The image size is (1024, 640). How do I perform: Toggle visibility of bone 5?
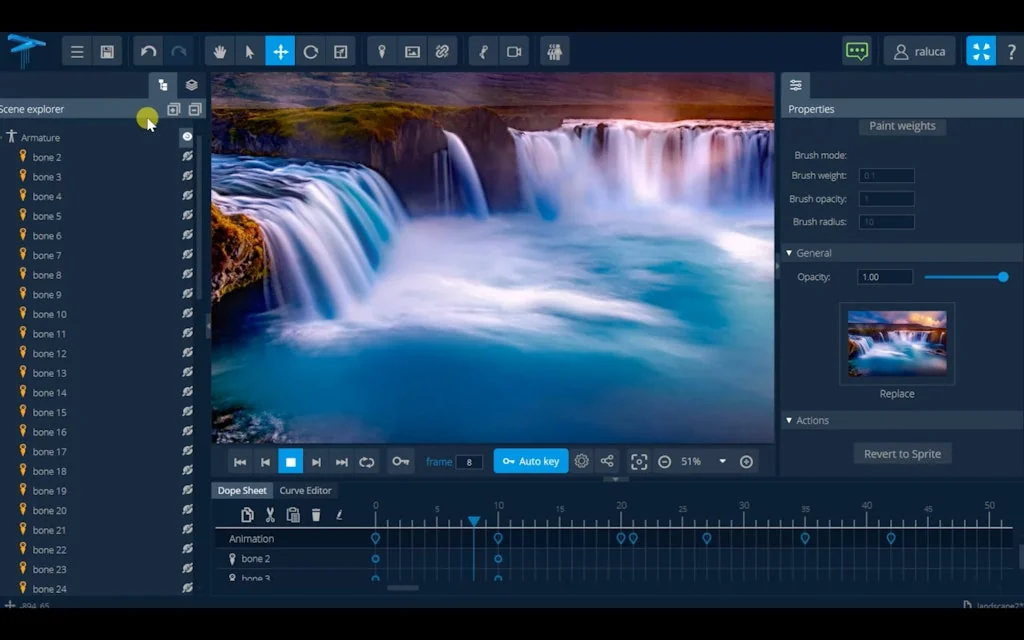click(x=187, y=216)
